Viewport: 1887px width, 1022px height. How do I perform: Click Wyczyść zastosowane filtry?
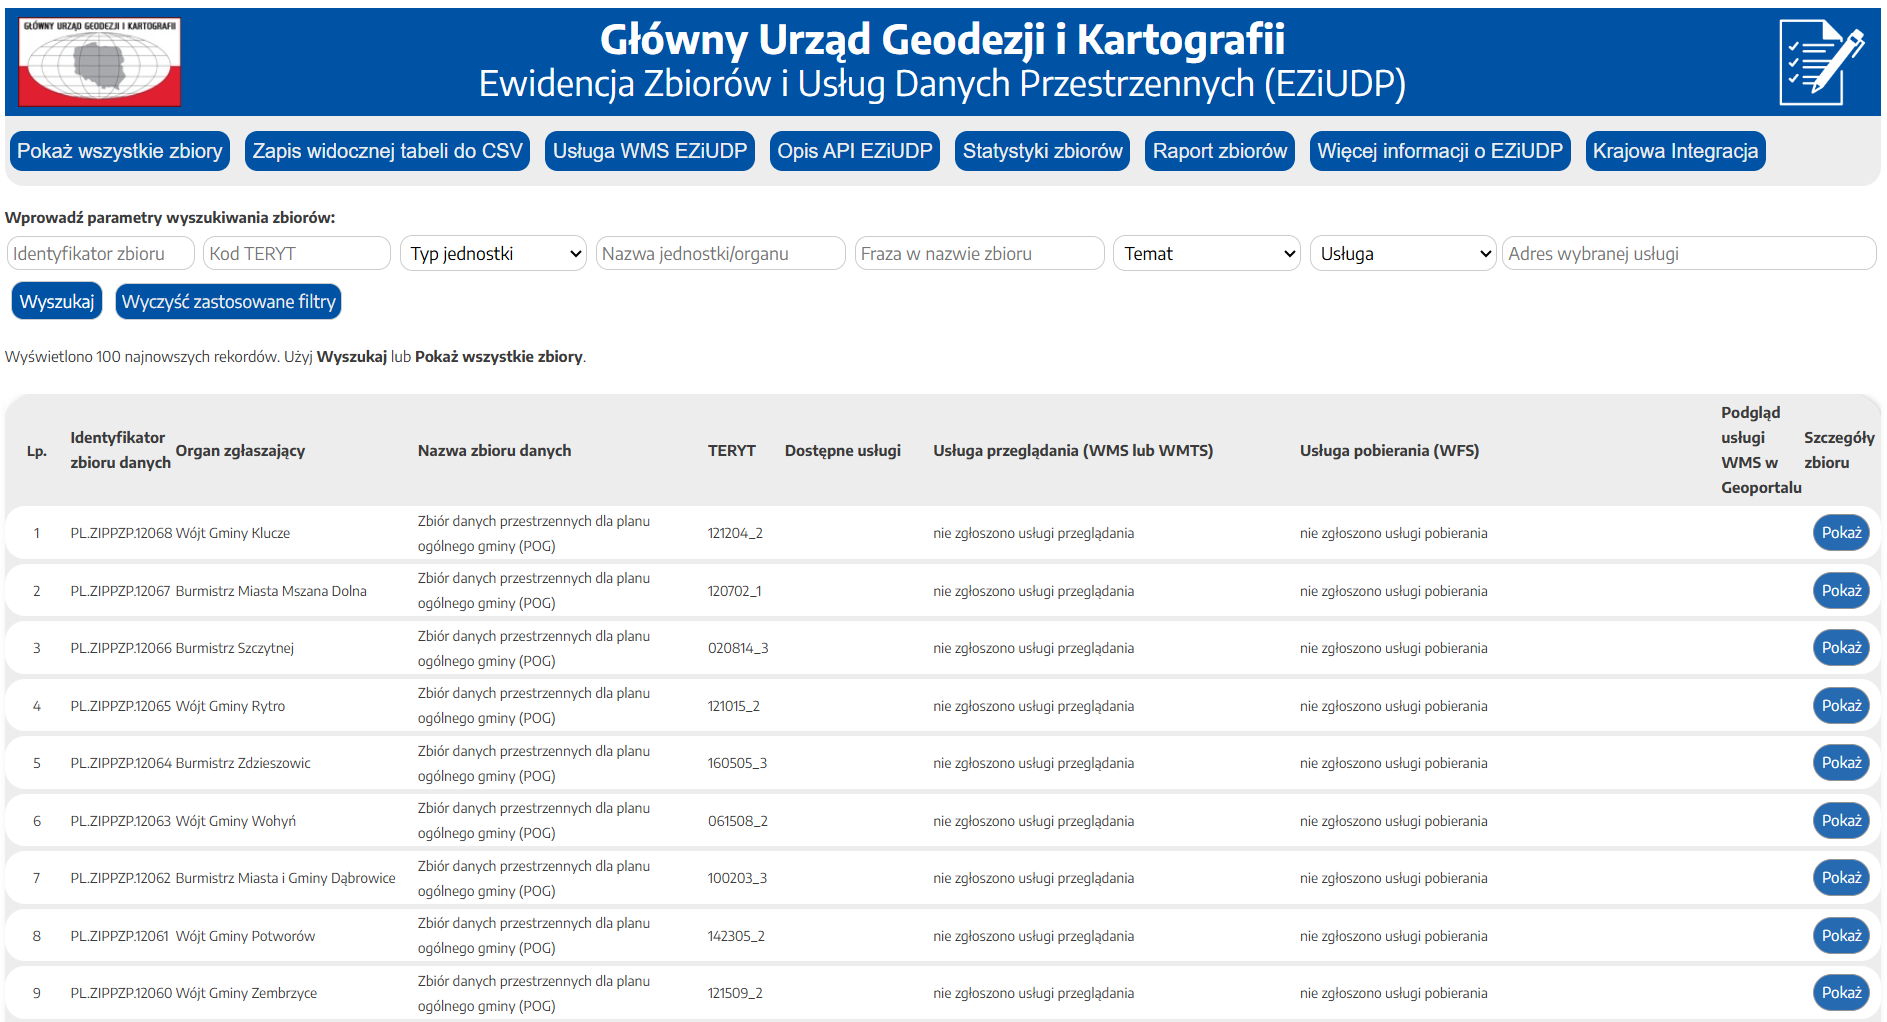click(228, 301)
